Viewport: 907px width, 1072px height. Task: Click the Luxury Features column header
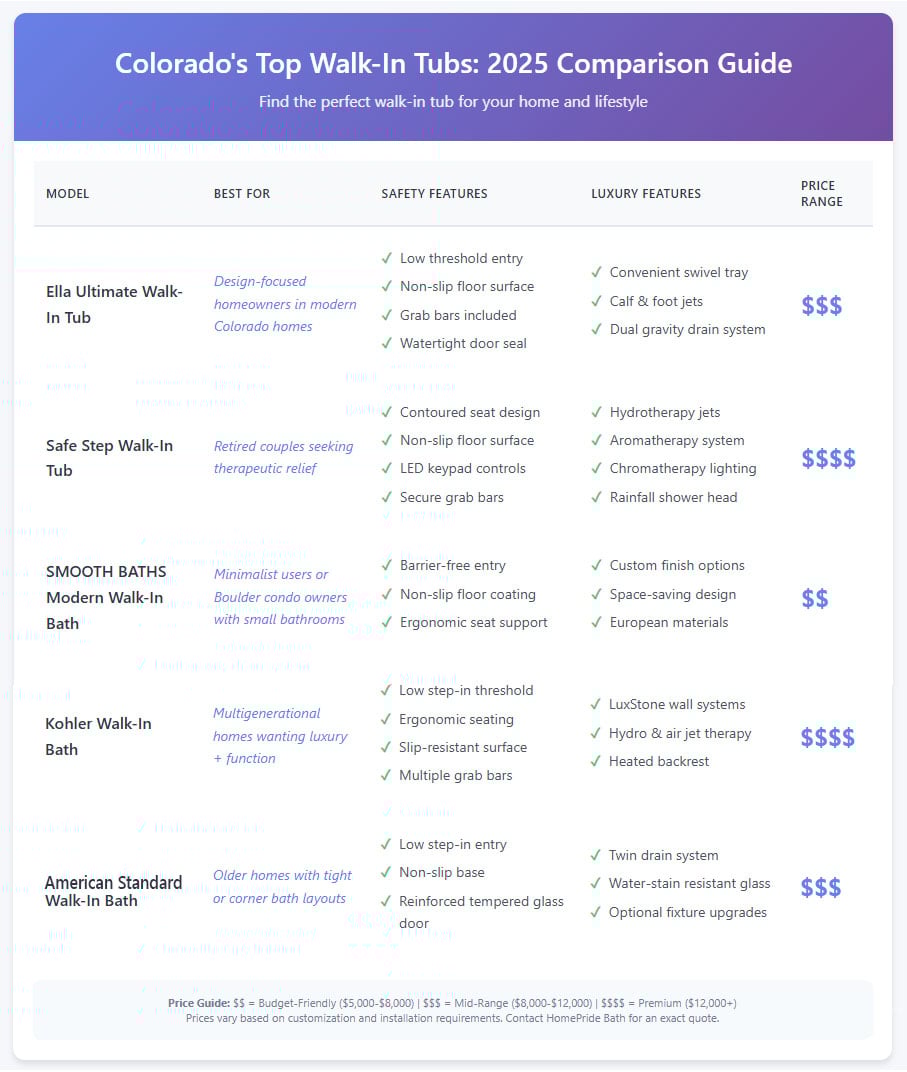(x=645, y=194)
